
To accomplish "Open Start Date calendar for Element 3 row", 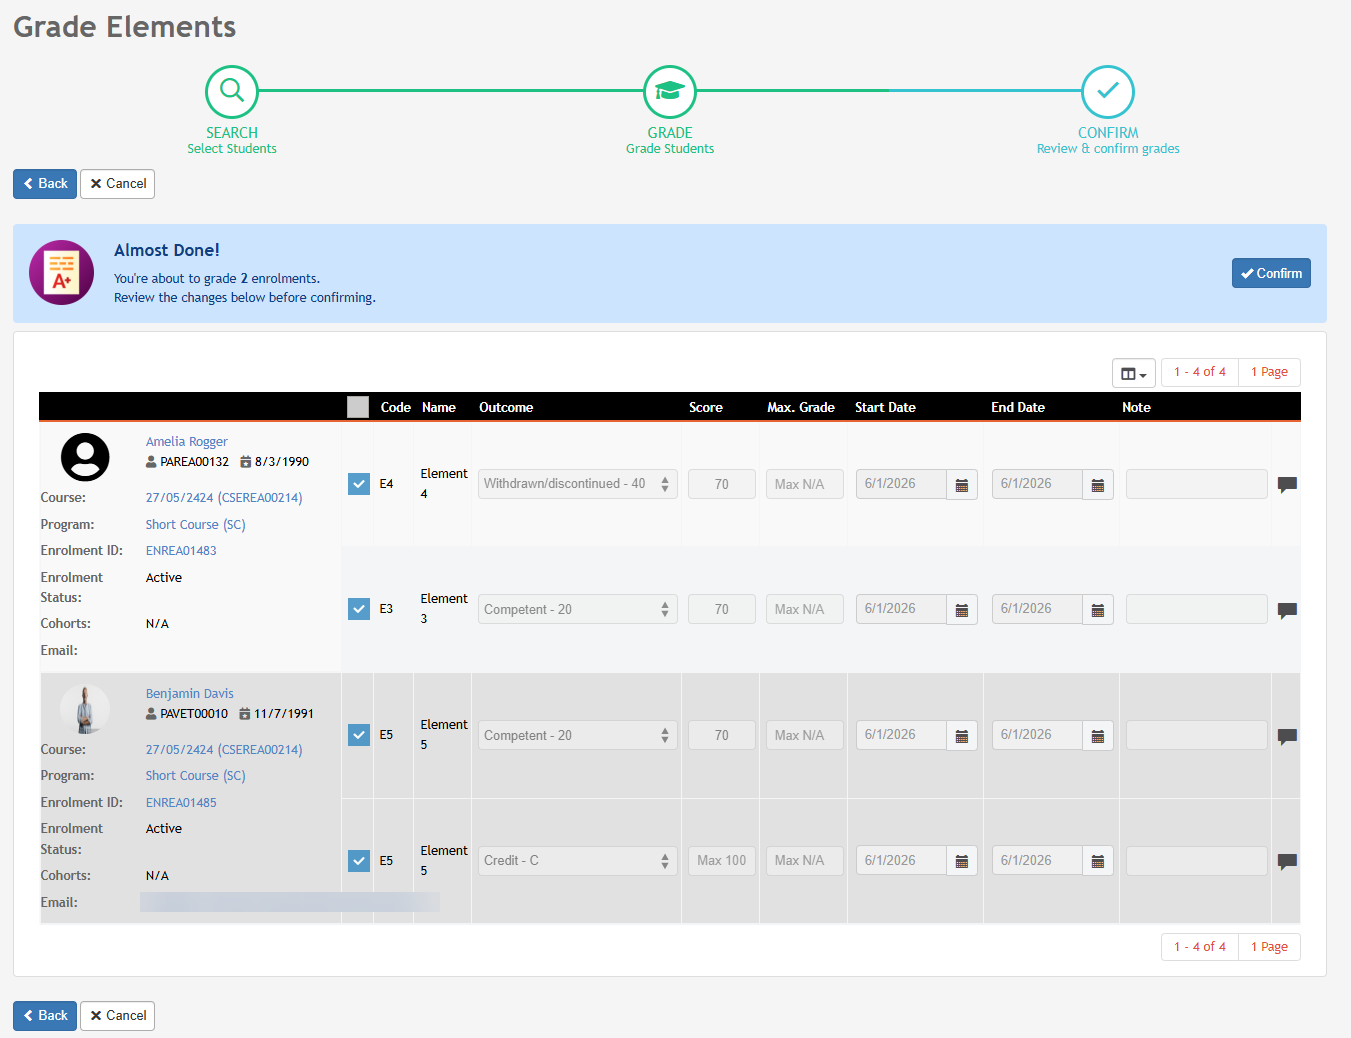I will click(x=962, y=610).
